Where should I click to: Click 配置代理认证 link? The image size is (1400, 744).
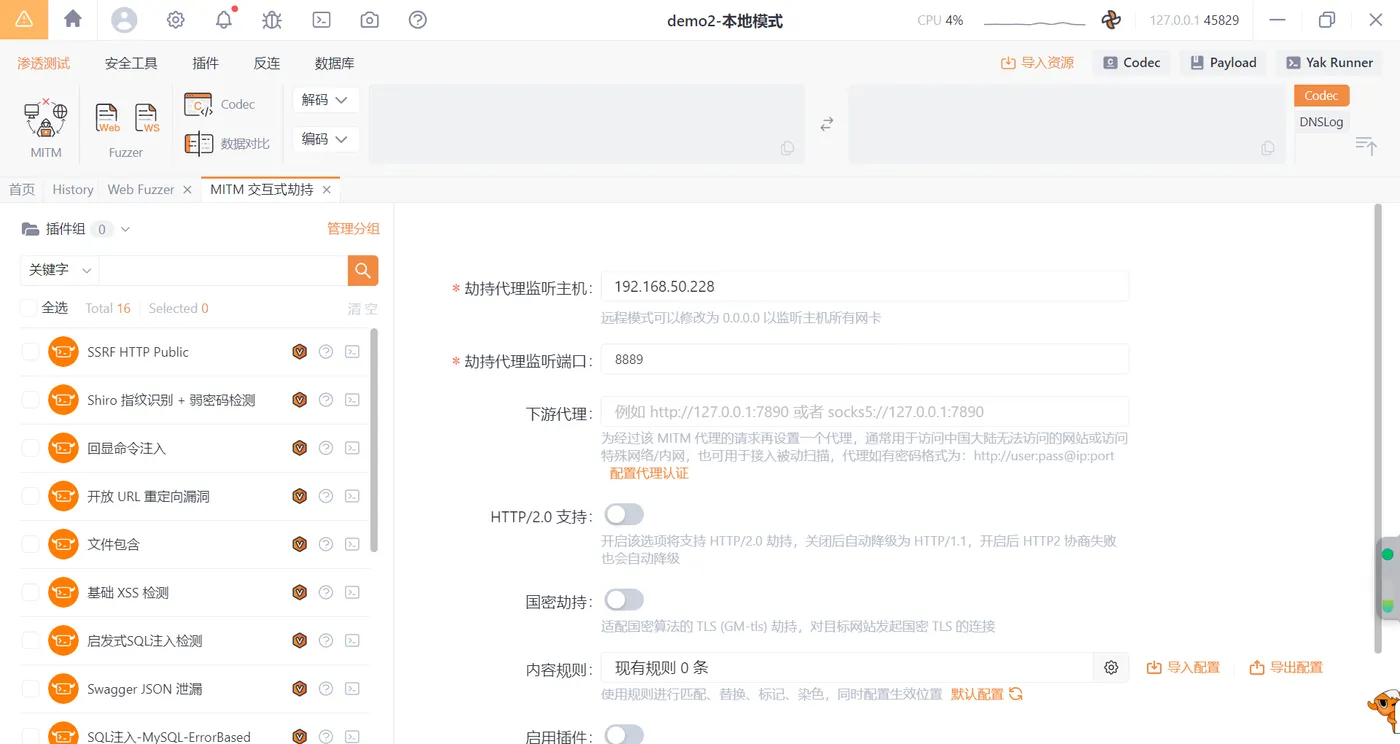[649, 473]
